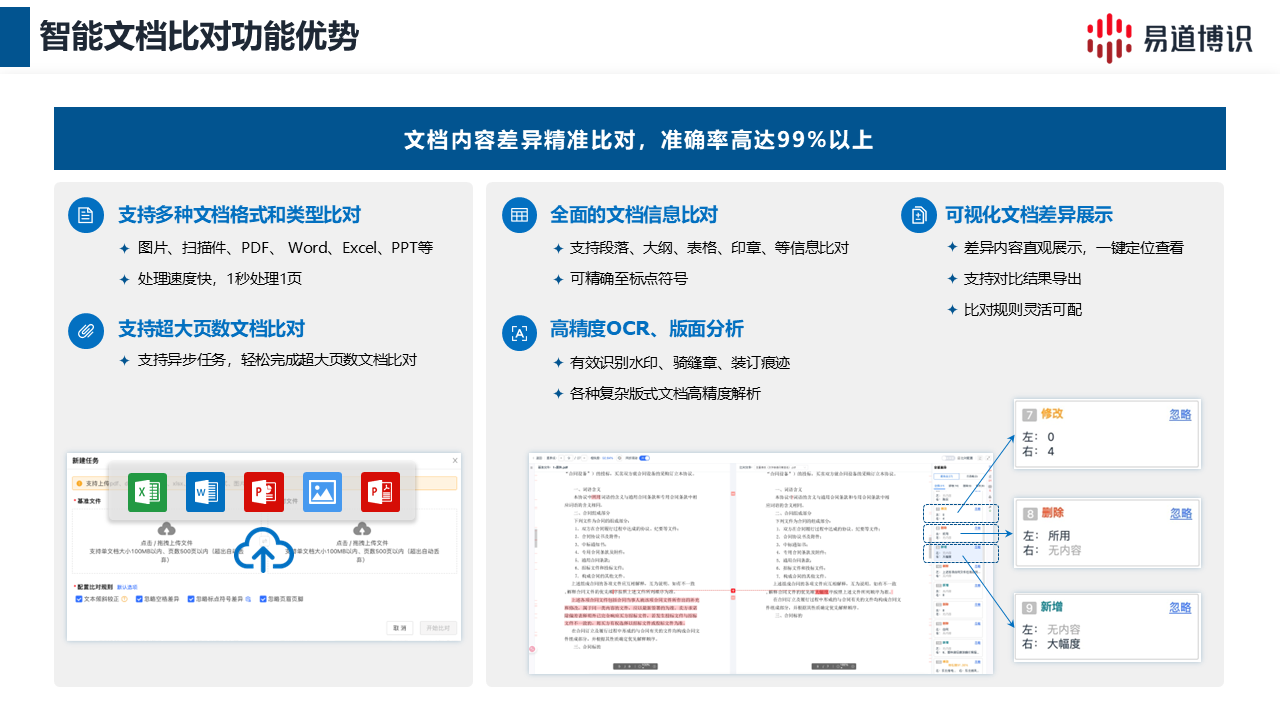Click the blue Word file icon
Screen dimensions: 1280x720
click(205, 492)
